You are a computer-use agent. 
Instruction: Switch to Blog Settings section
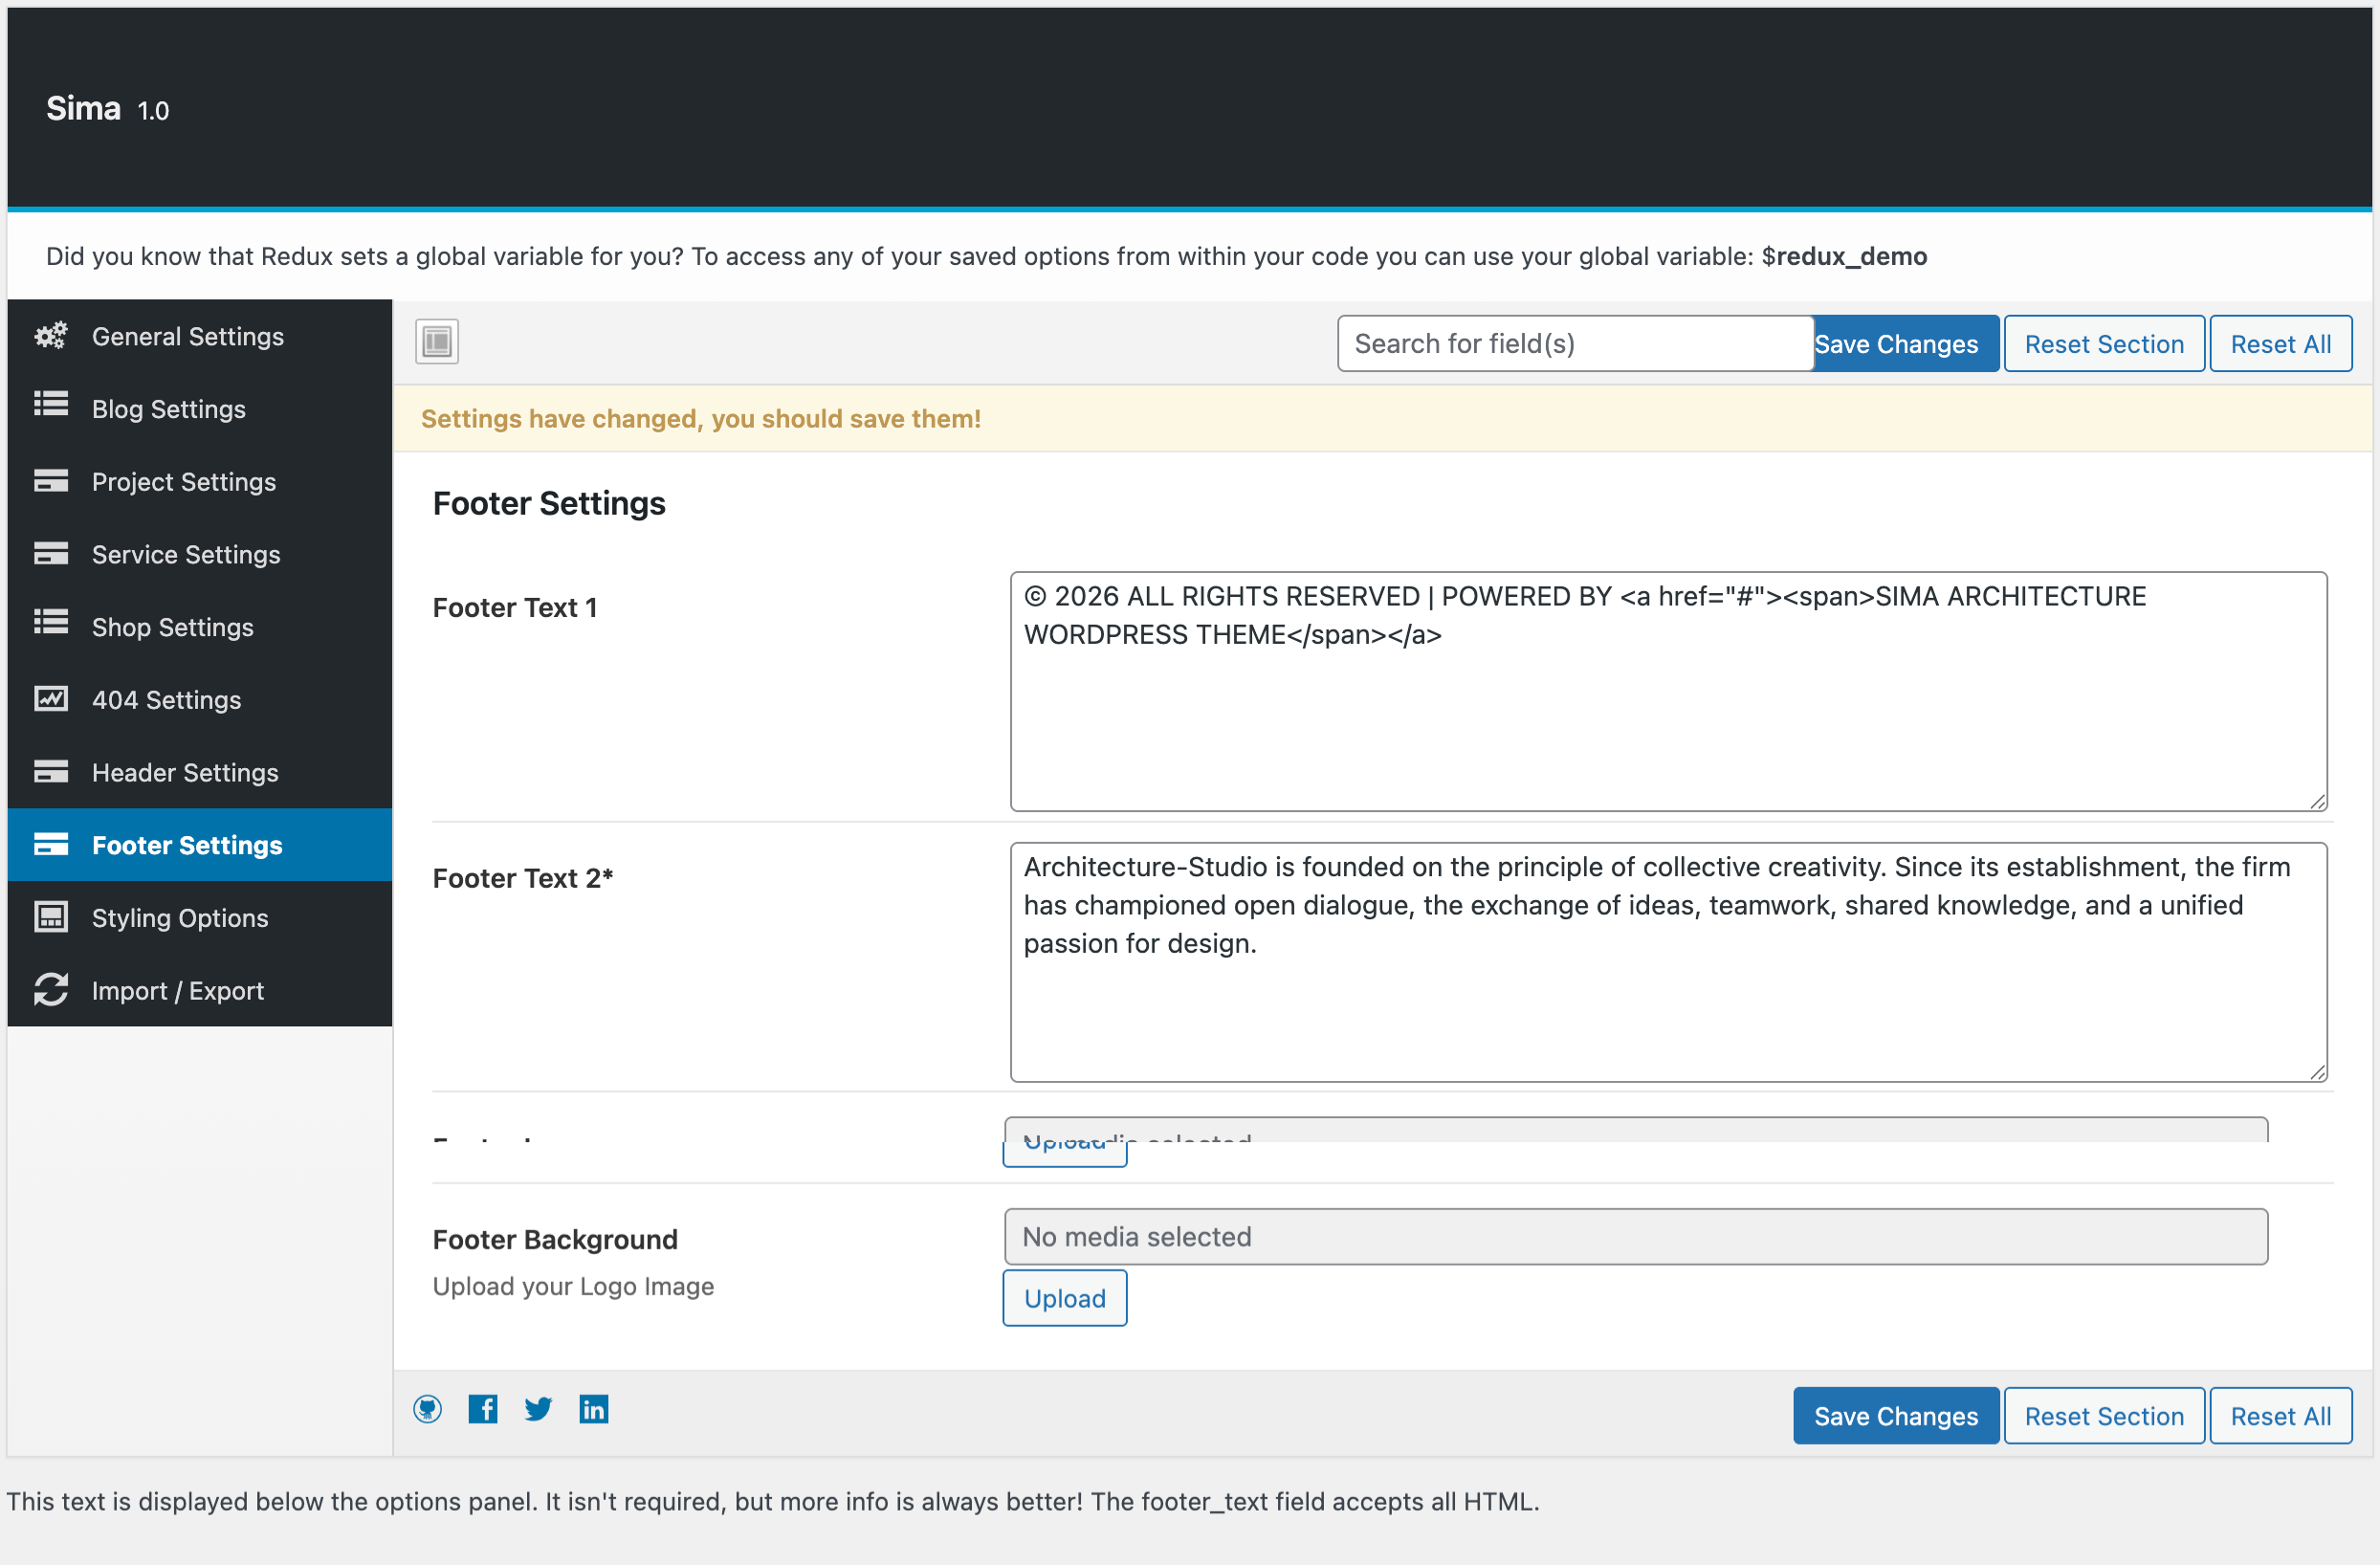pos(200,409)
